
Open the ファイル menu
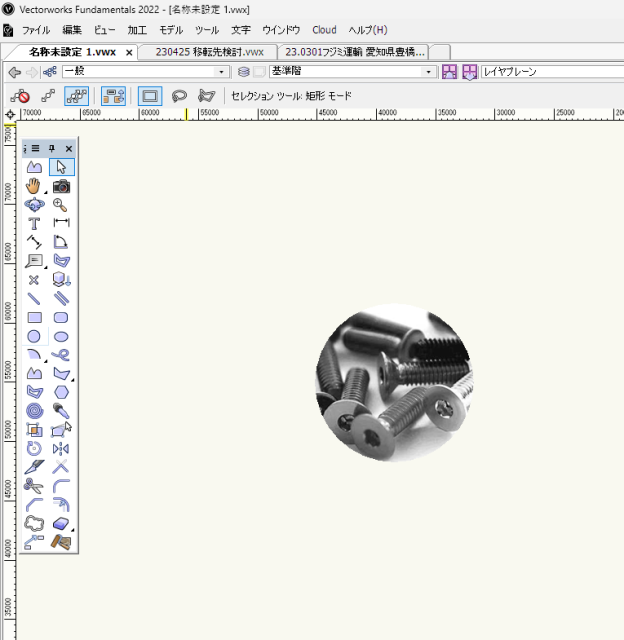point(36,30)
